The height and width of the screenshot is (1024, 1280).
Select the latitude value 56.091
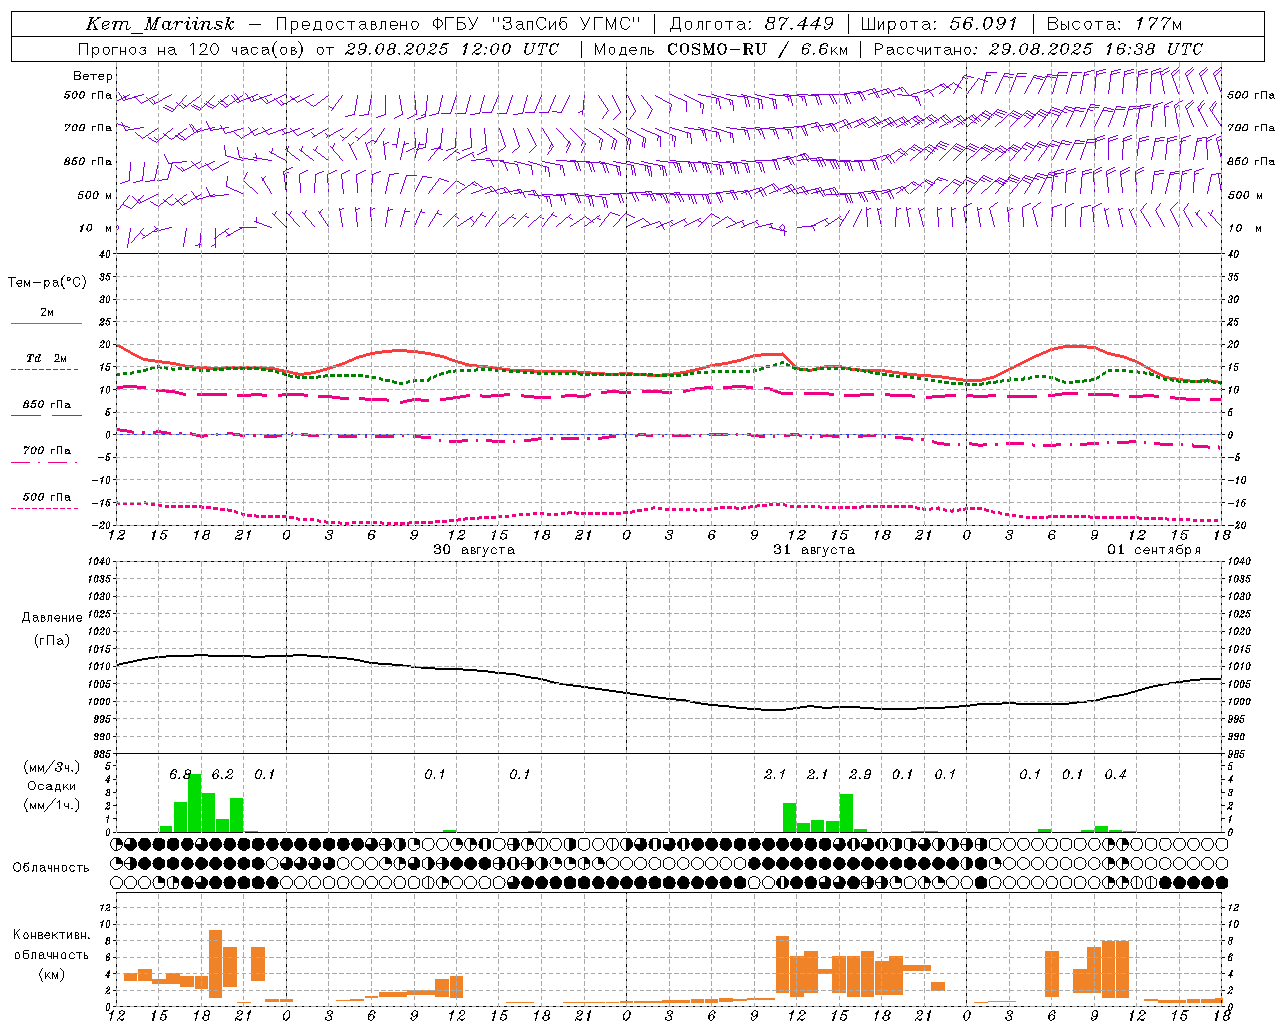point(983,24)
